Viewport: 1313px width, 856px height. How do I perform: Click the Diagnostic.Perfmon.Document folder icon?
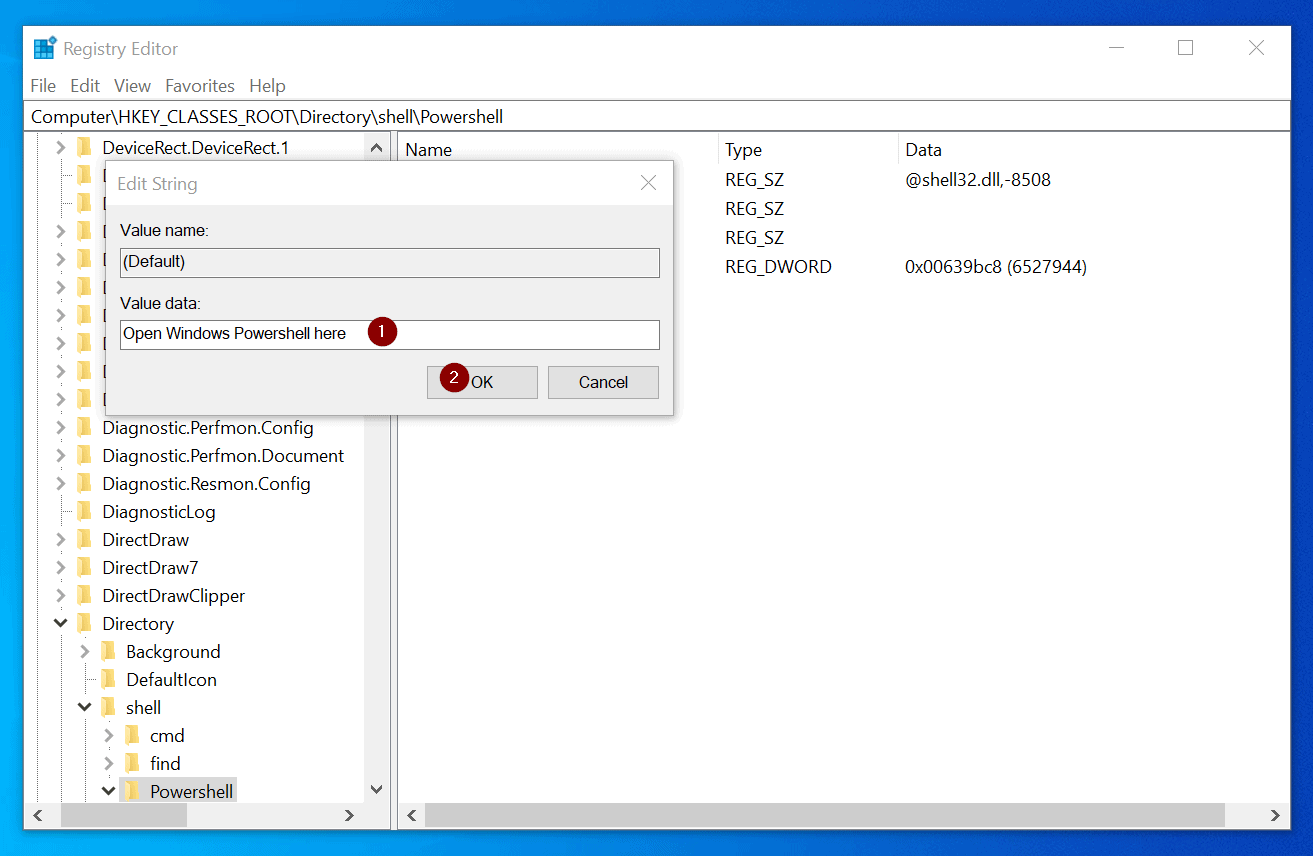coord(85,456)
